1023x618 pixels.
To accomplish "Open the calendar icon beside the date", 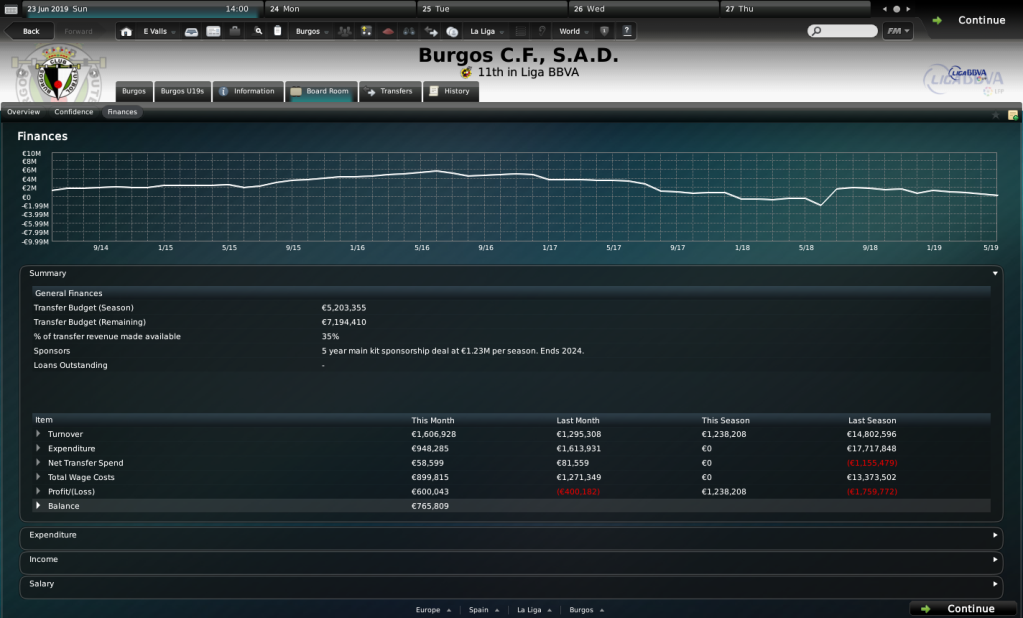I will [11, 9].
